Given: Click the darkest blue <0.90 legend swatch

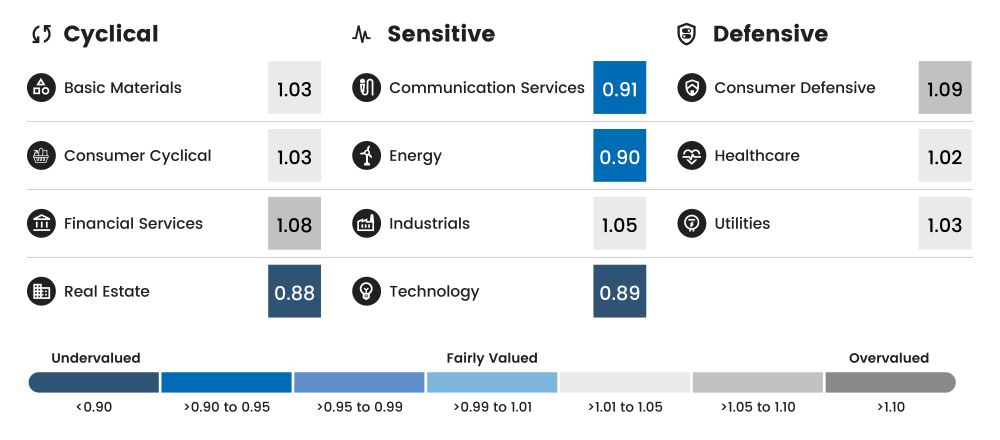Looking at the screenshot, I should click(x=94, y=382).
